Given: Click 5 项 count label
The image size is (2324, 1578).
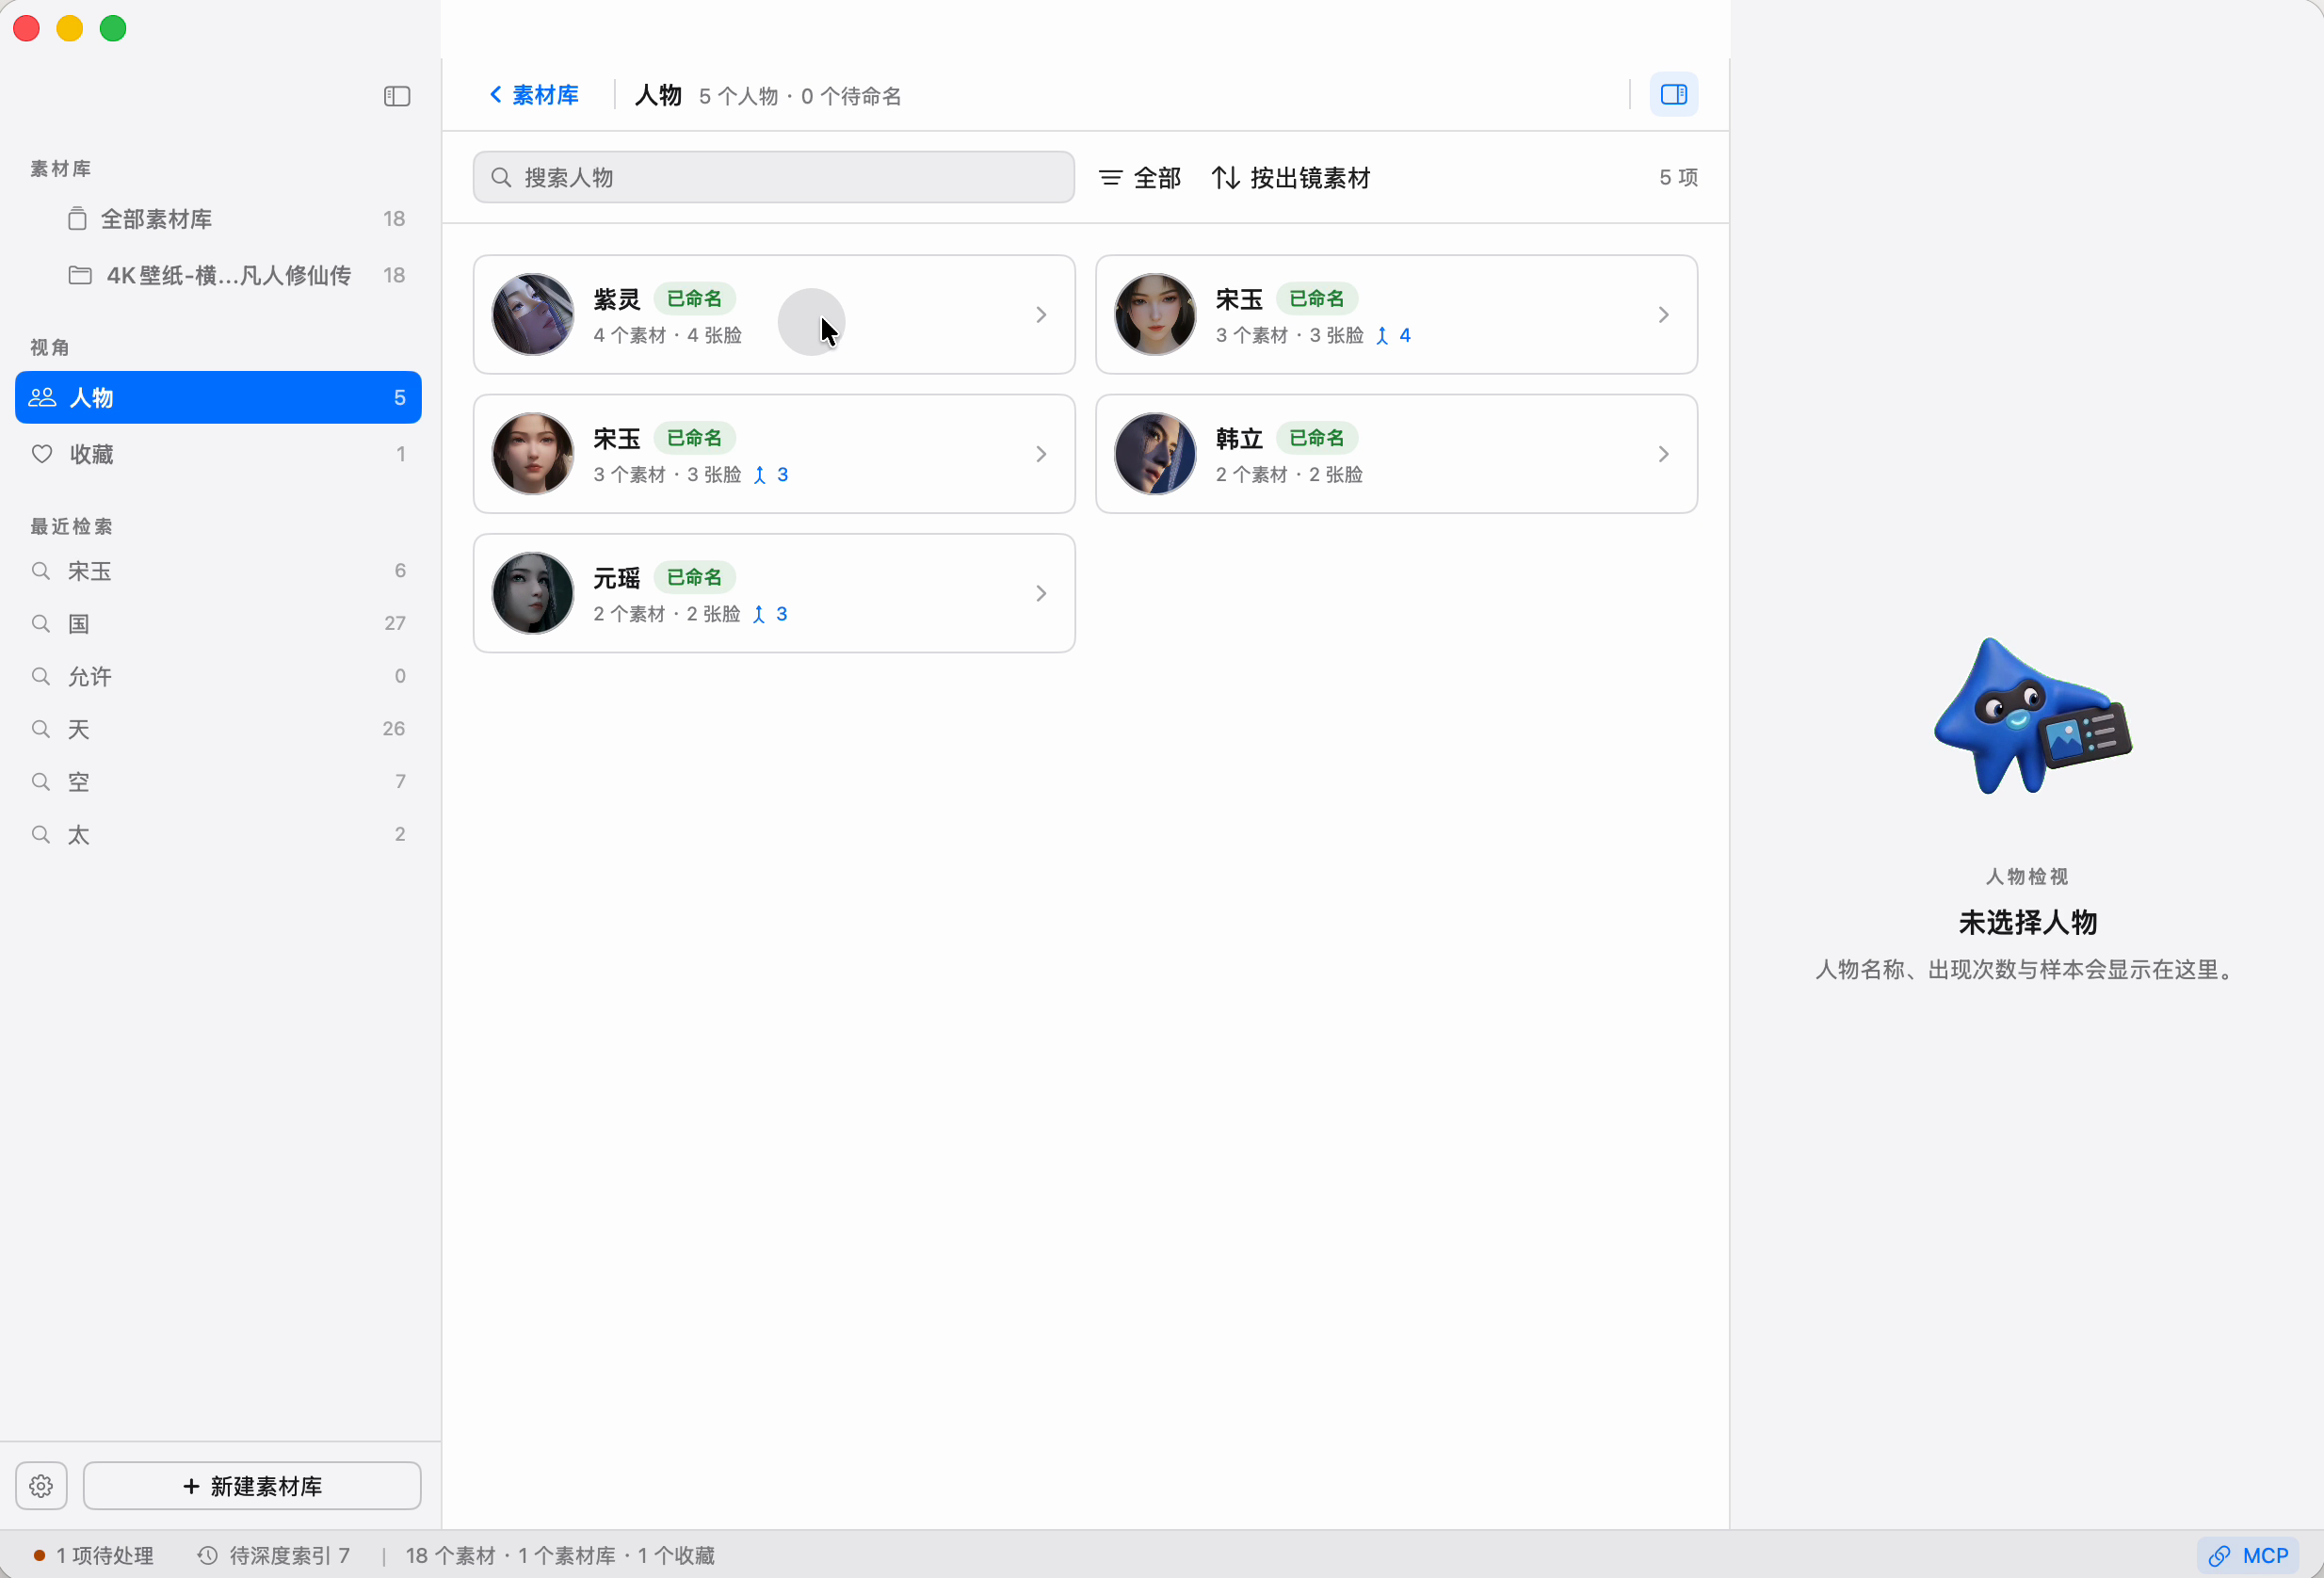Looking at the screenshot, I should (1678, 177).
